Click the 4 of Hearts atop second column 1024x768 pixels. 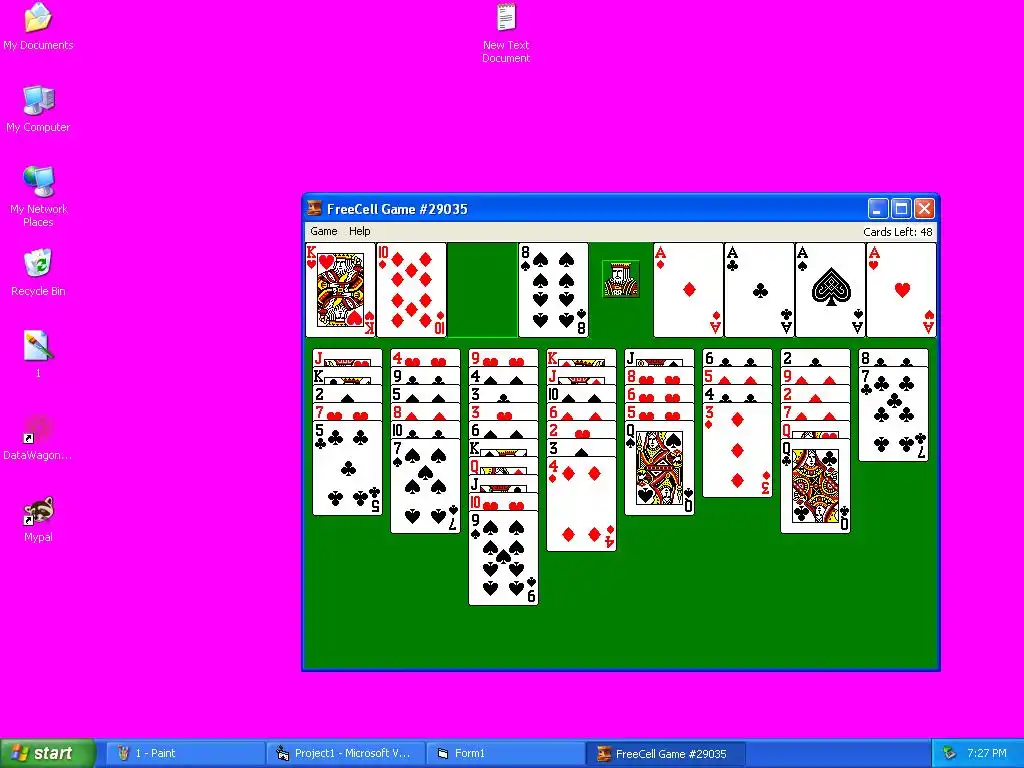tap(425, 358)
